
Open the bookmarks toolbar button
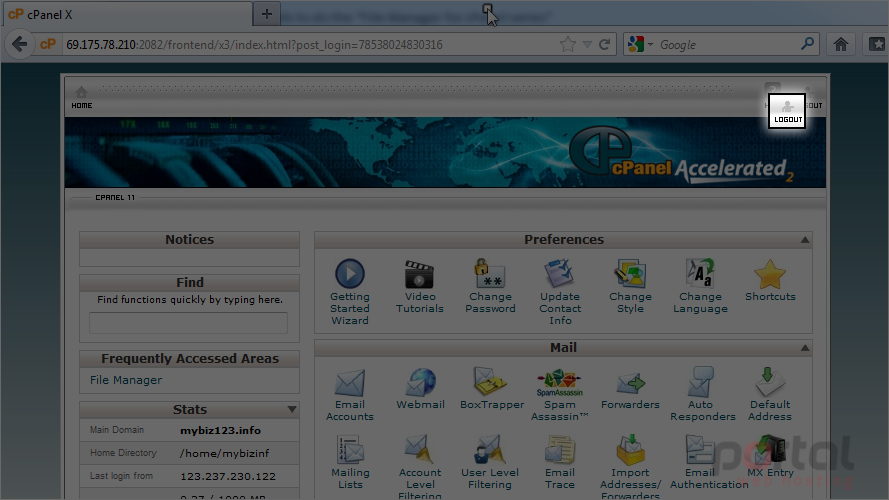[876, 44]
